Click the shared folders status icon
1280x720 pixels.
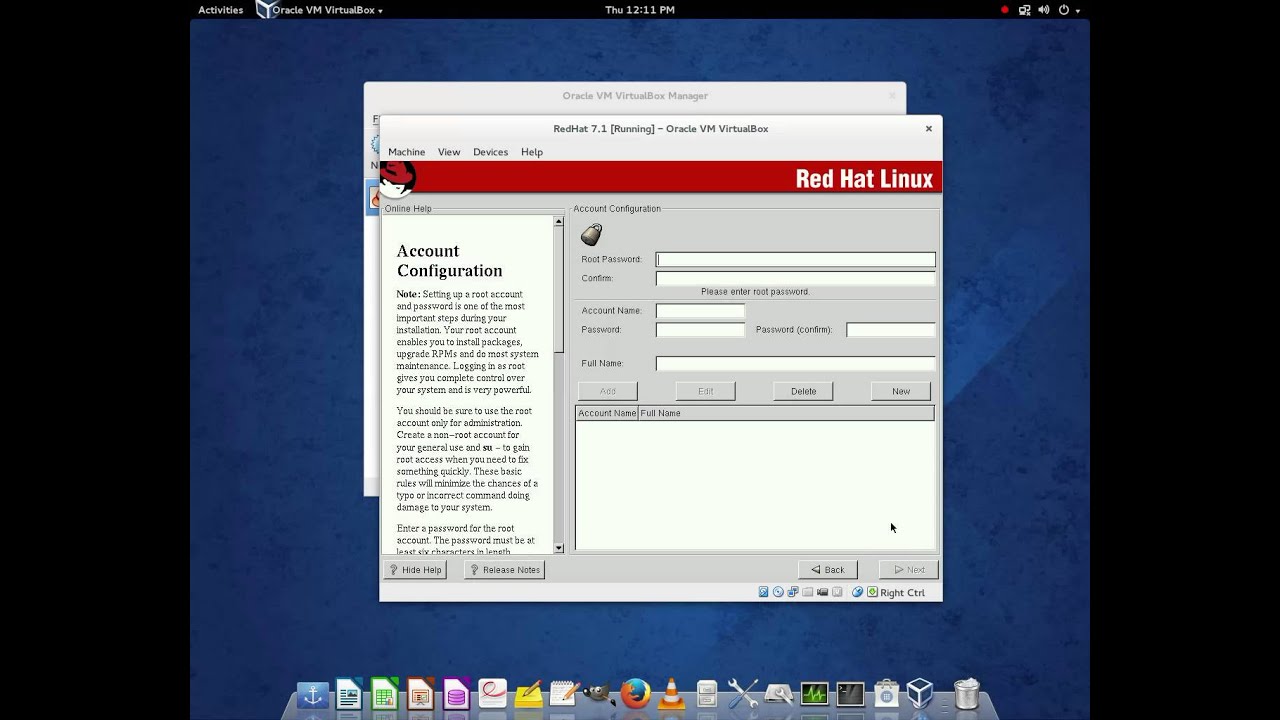pyautogui.click(x=808, y=592)
